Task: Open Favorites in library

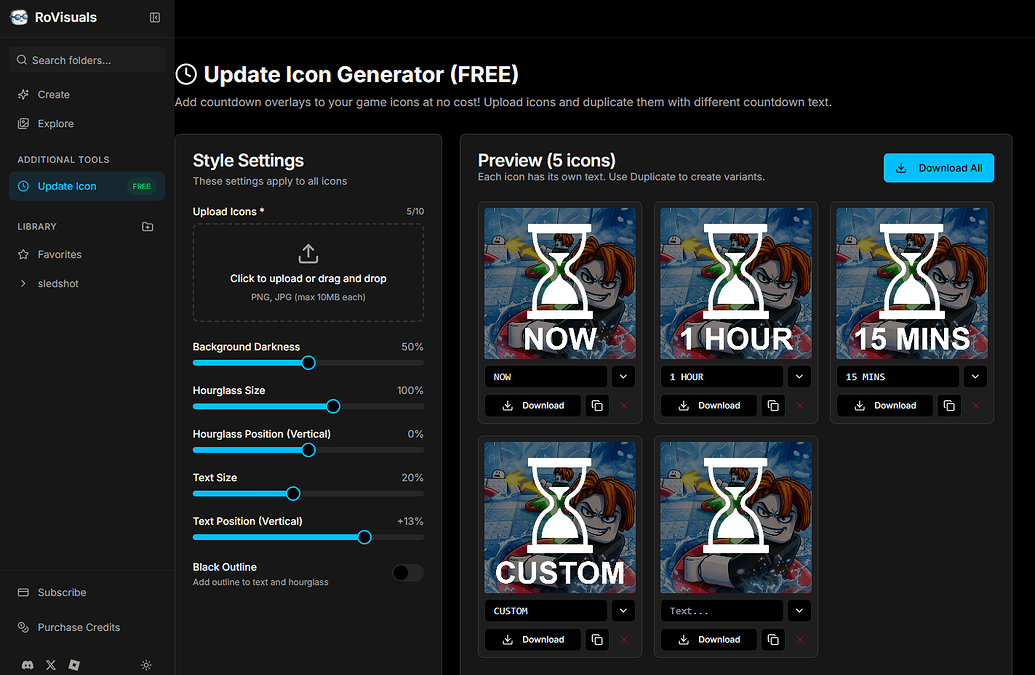Action: 87,254
